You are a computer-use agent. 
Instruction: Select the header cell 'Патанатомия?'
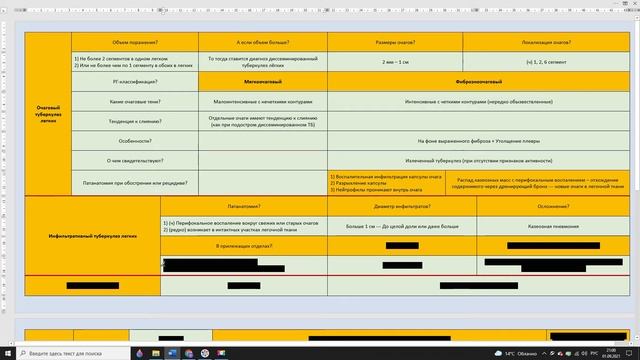click(x=244, y=206)
